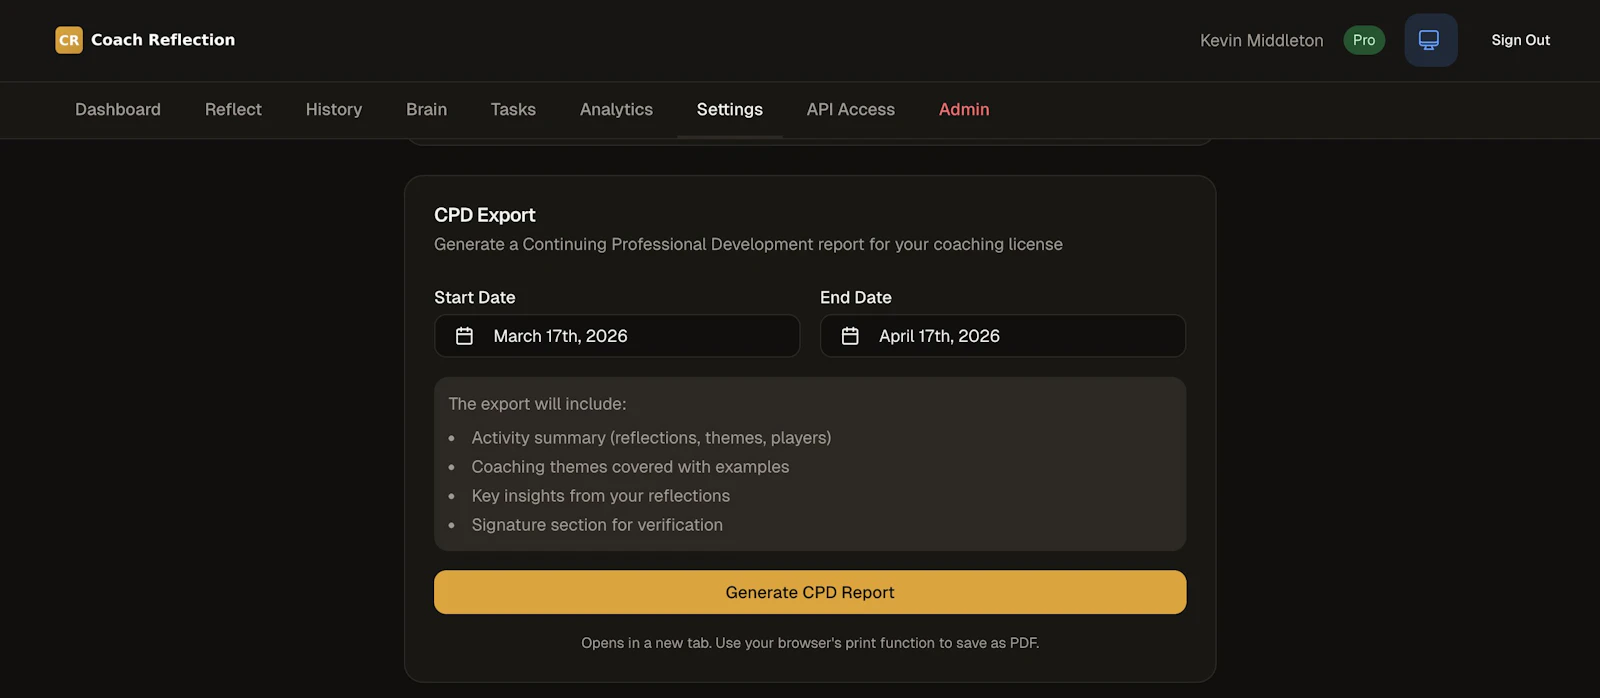Click the Kevin Middleton user name
The image size is (1600, 698).
point(1261,40)
